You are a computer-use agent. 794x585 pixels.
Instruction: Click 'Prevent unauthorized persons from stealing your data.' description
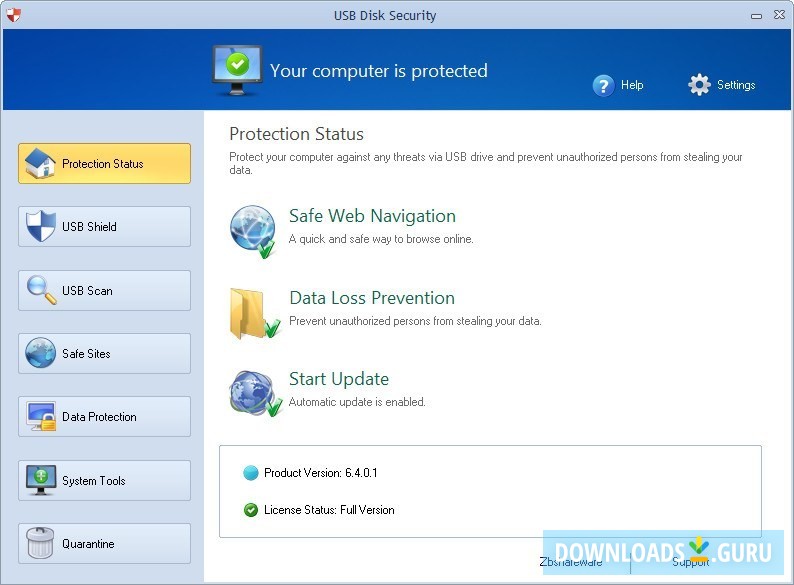[x=415, y=321]
